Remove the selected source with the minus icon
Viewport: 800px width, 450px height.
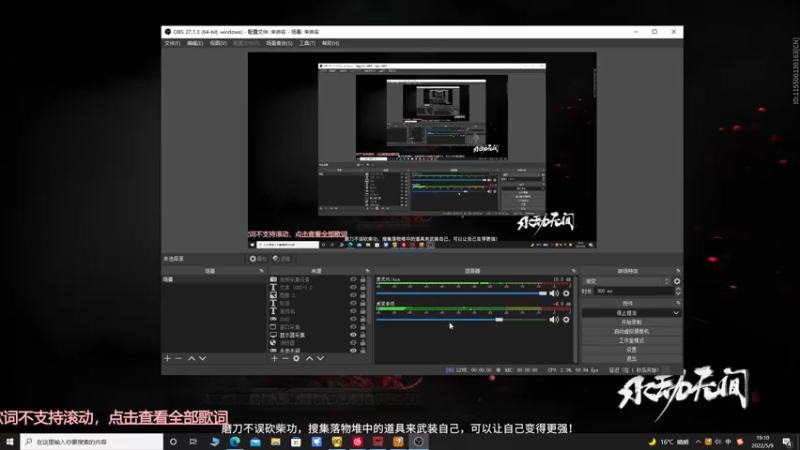[285, 359]
